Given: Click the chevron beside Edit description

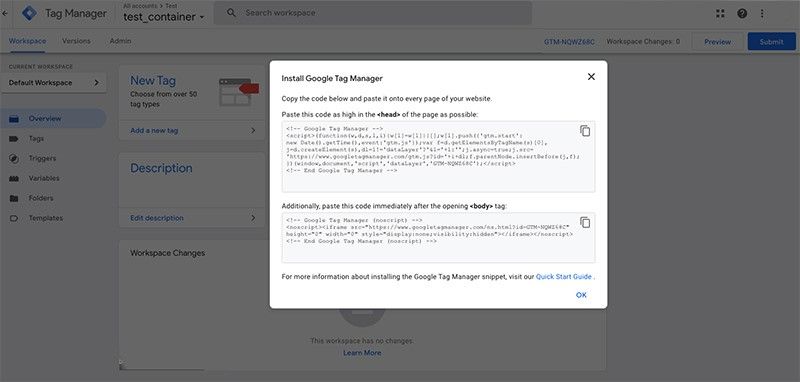Looking at the screenshot, I should (x=253, y=218).
